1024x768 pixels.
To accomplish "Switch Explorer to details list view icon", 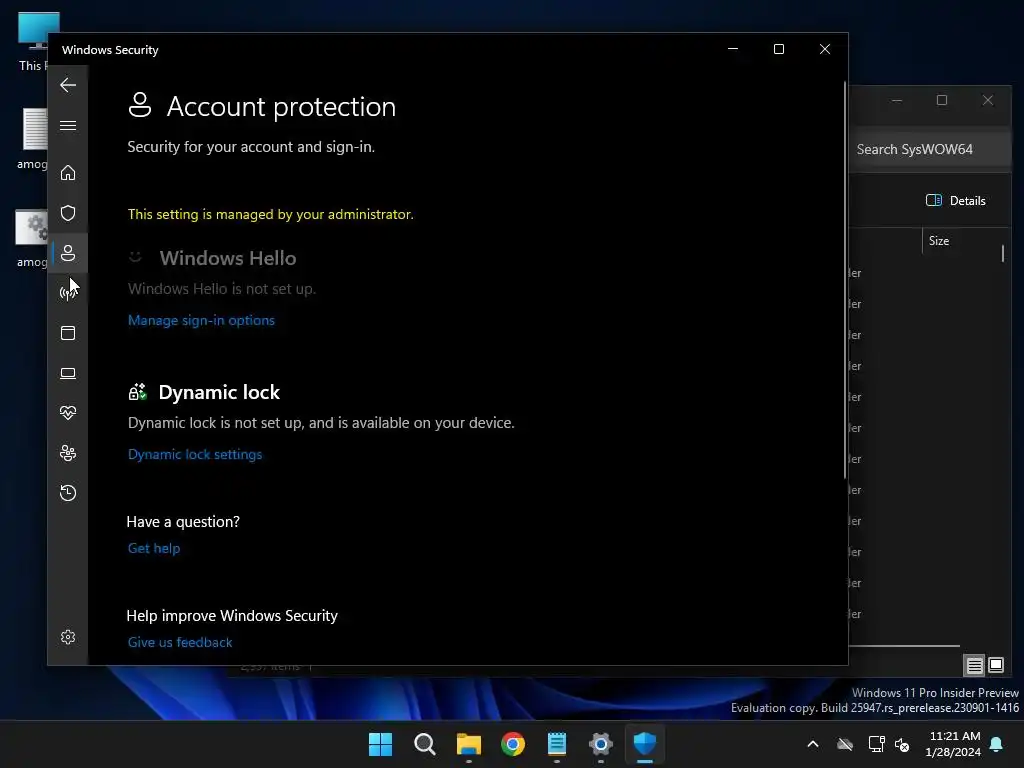I will click(x=974, y=665).
